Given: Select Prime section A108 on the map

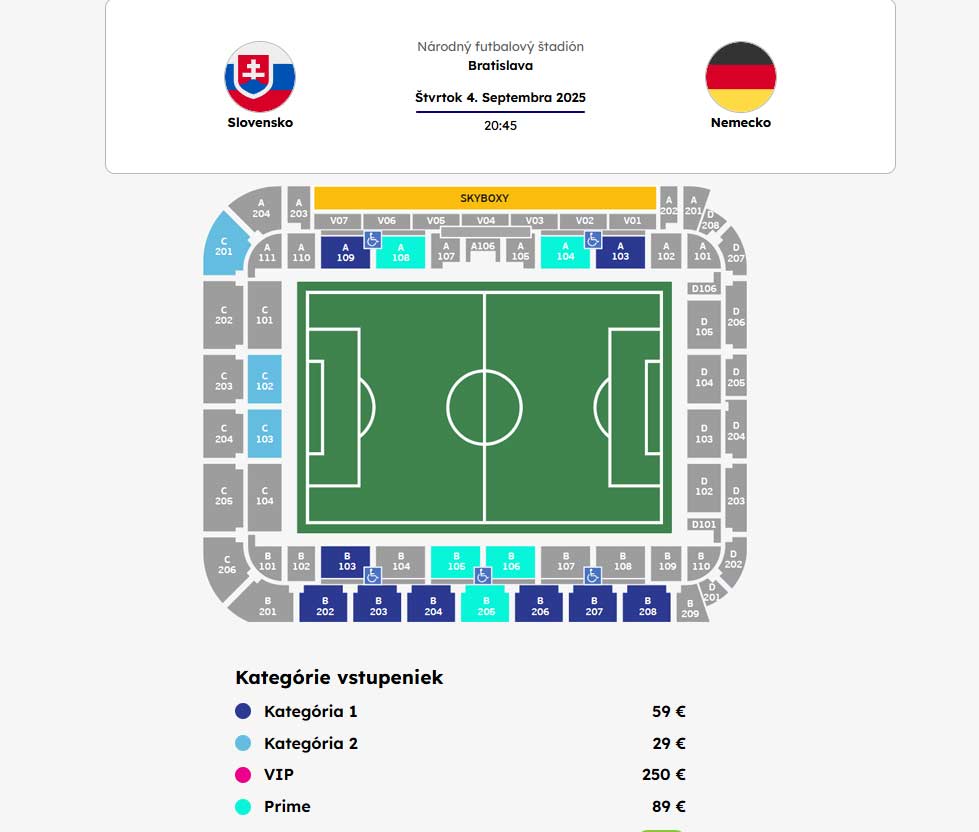Looking at the screenshot, I should [x=402, y=251].
